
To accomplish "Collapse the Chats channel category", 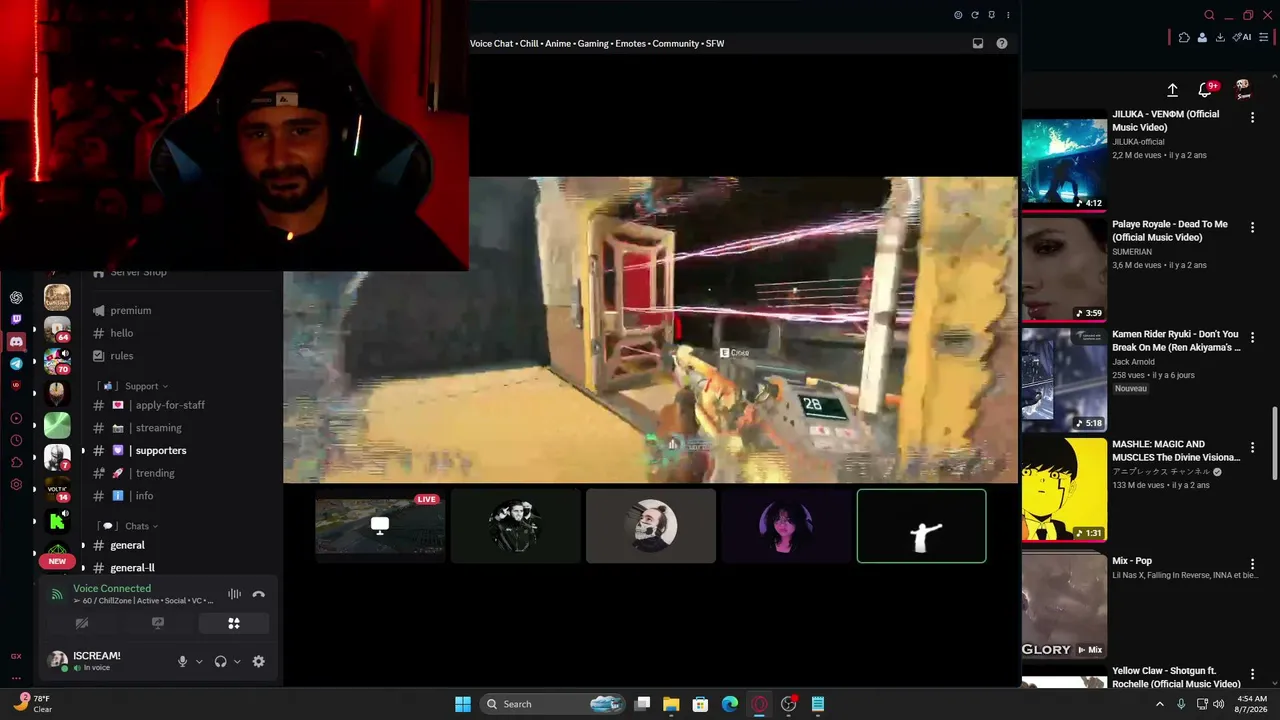I will coord(137,526).
